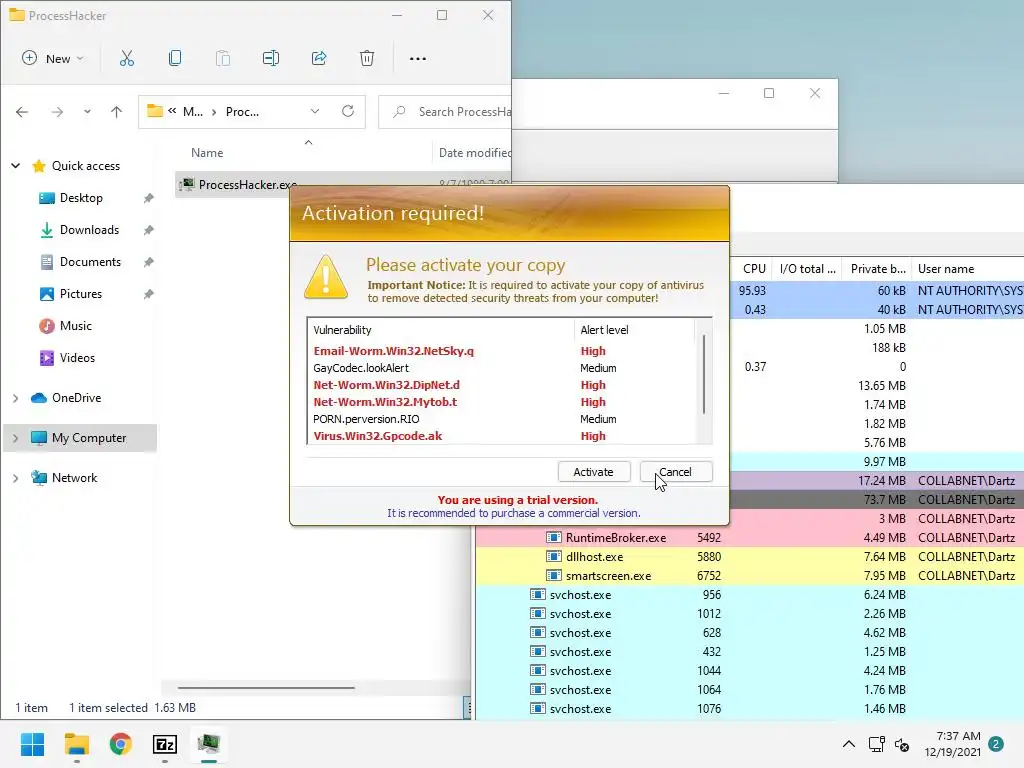The image size is (1024, 768).
Task: Sort processes by I/O total column
Action: coord(808,268)
